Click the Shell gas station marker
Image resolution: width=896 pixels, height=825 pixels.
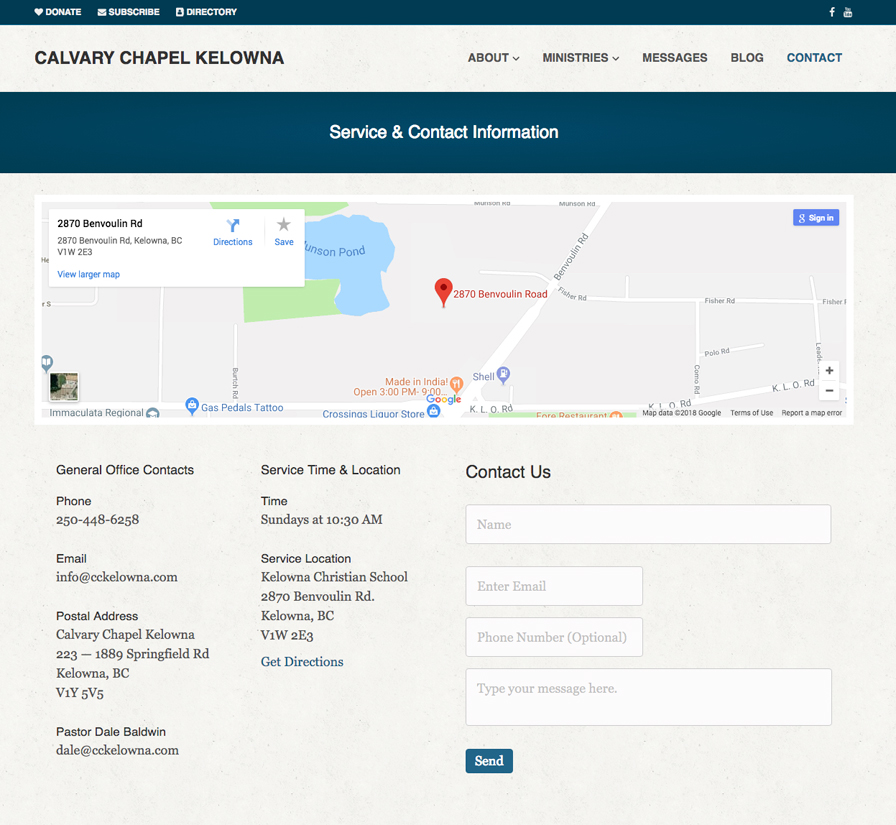tap(503, 375)
